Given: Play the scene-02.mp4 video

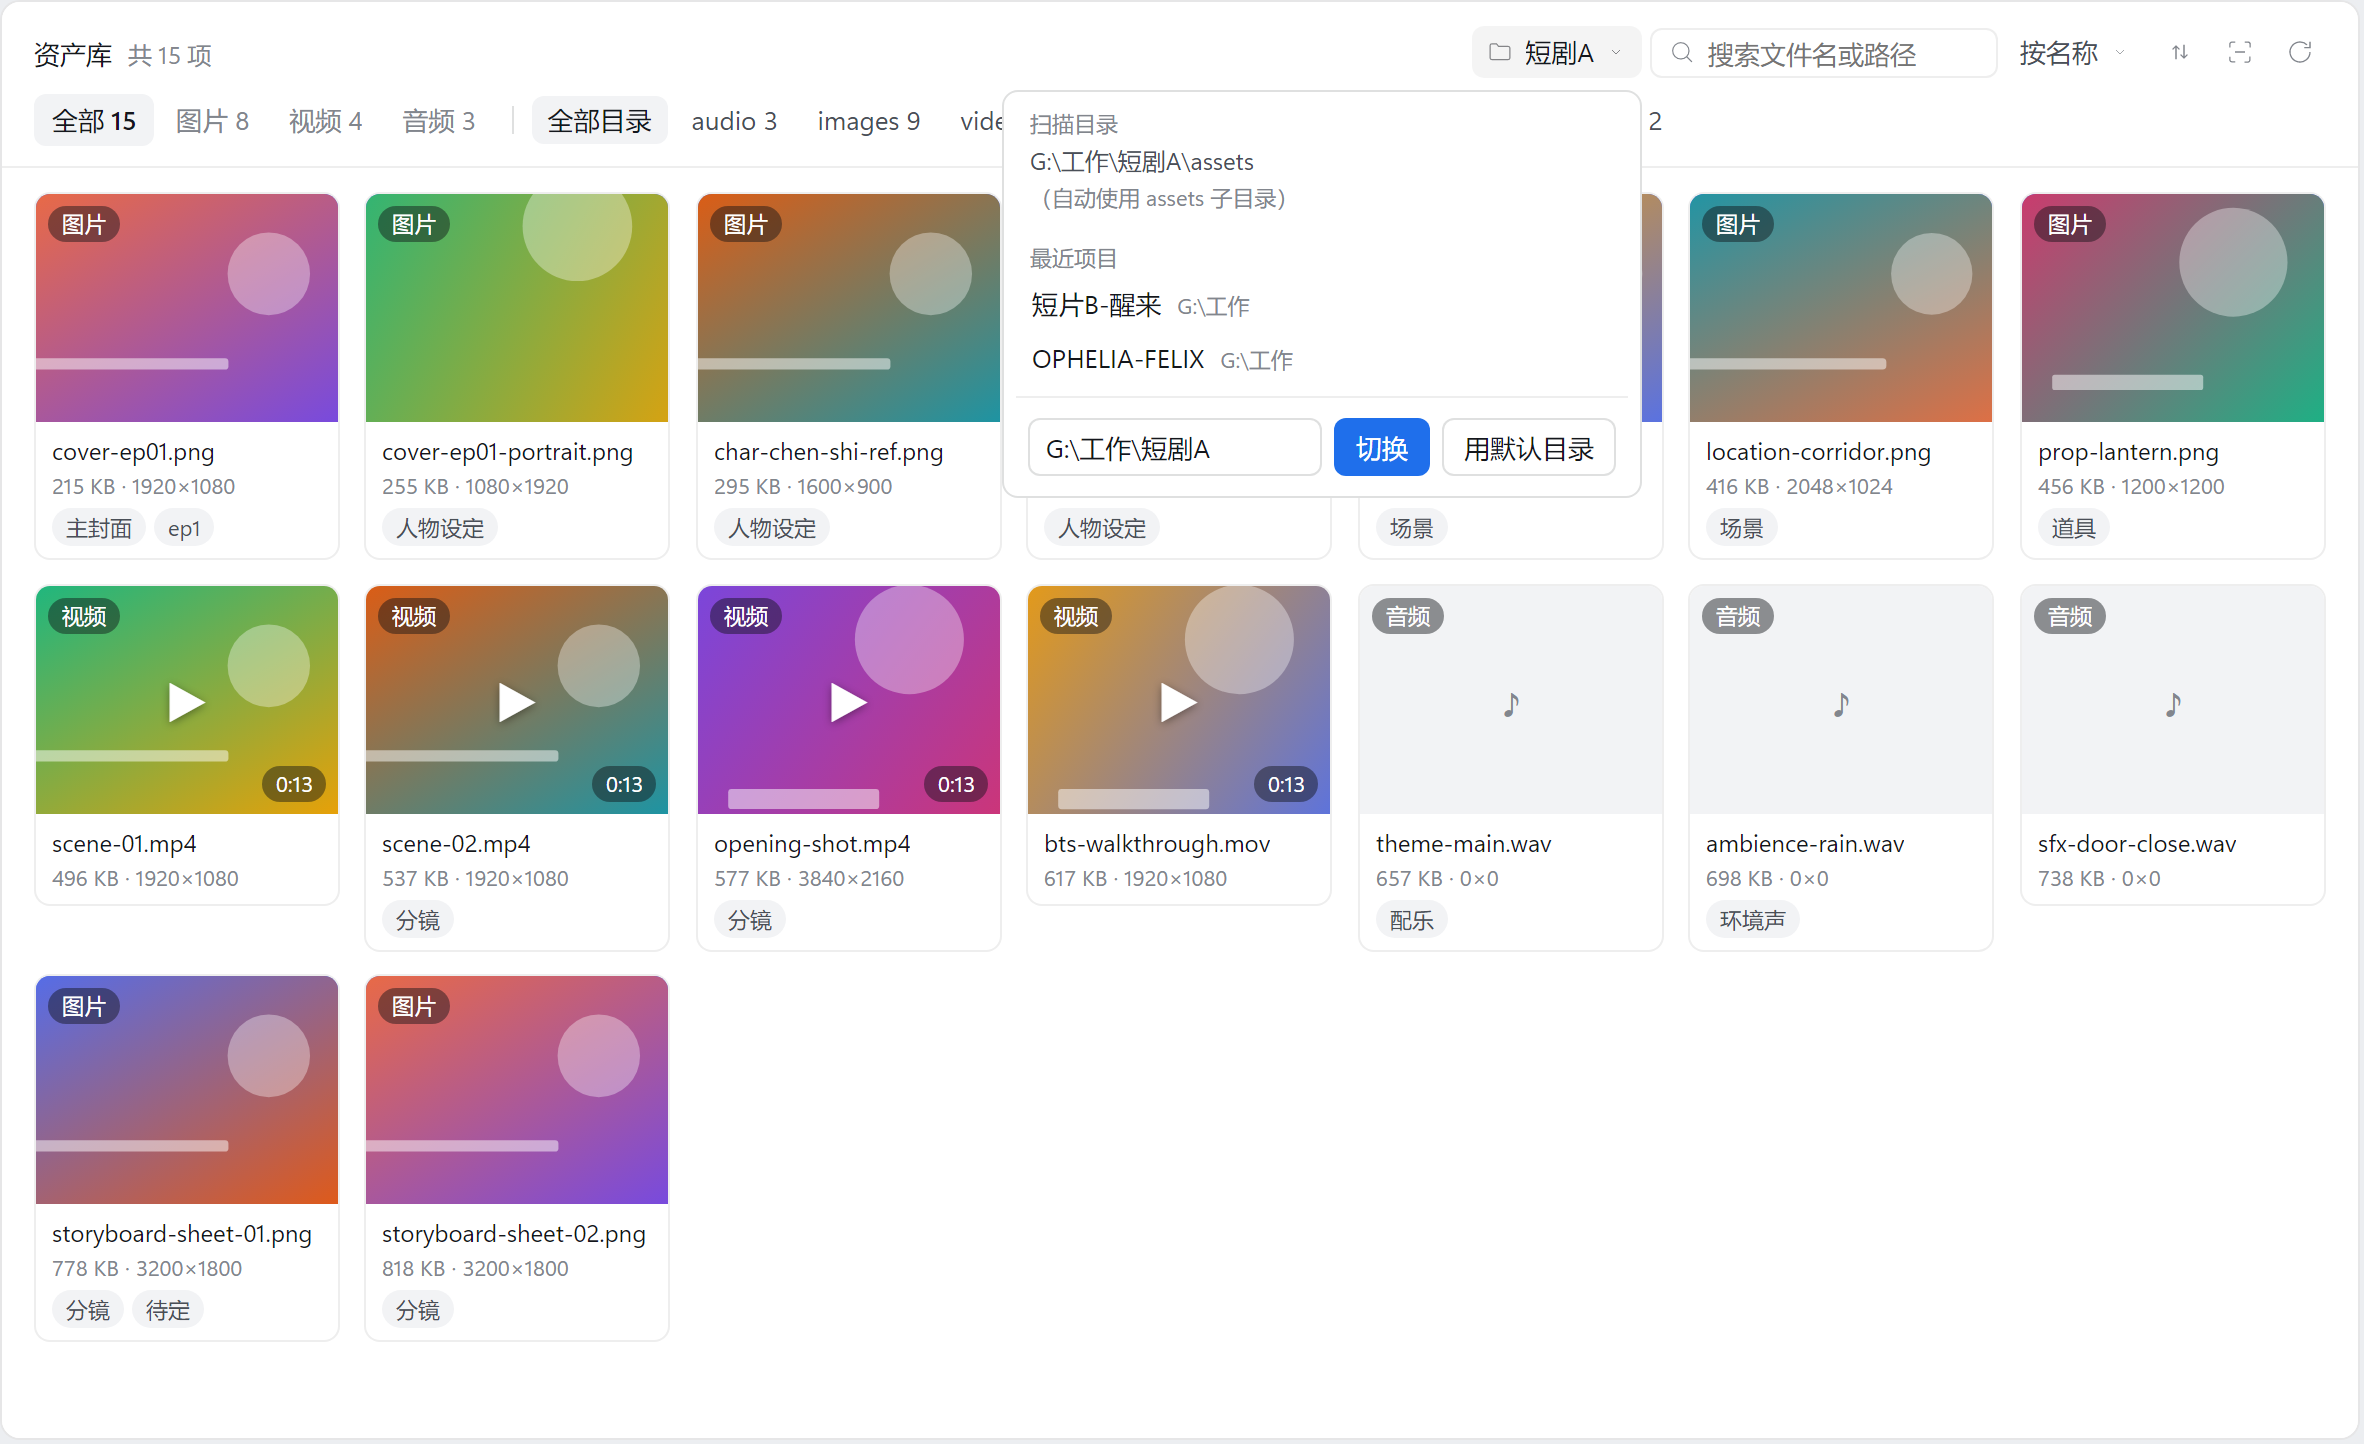Looking at the screenshot, I should tap(516, 702).
